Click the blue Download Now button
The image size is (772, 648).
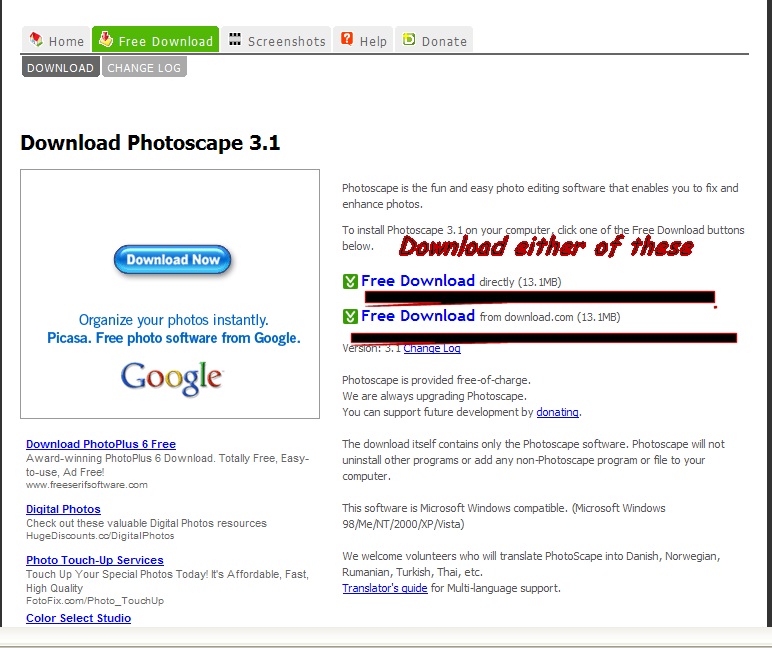click(172, 259)
